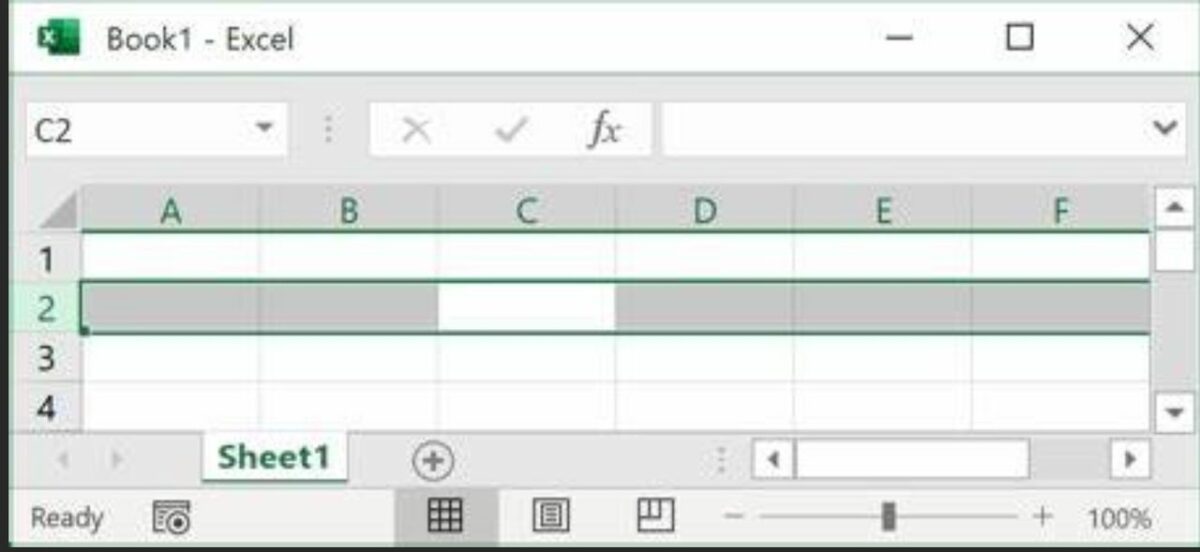This screenshot has height=552, width=1200.
Task: Add a new sheet with plus icon
Action: click(433, 461)
